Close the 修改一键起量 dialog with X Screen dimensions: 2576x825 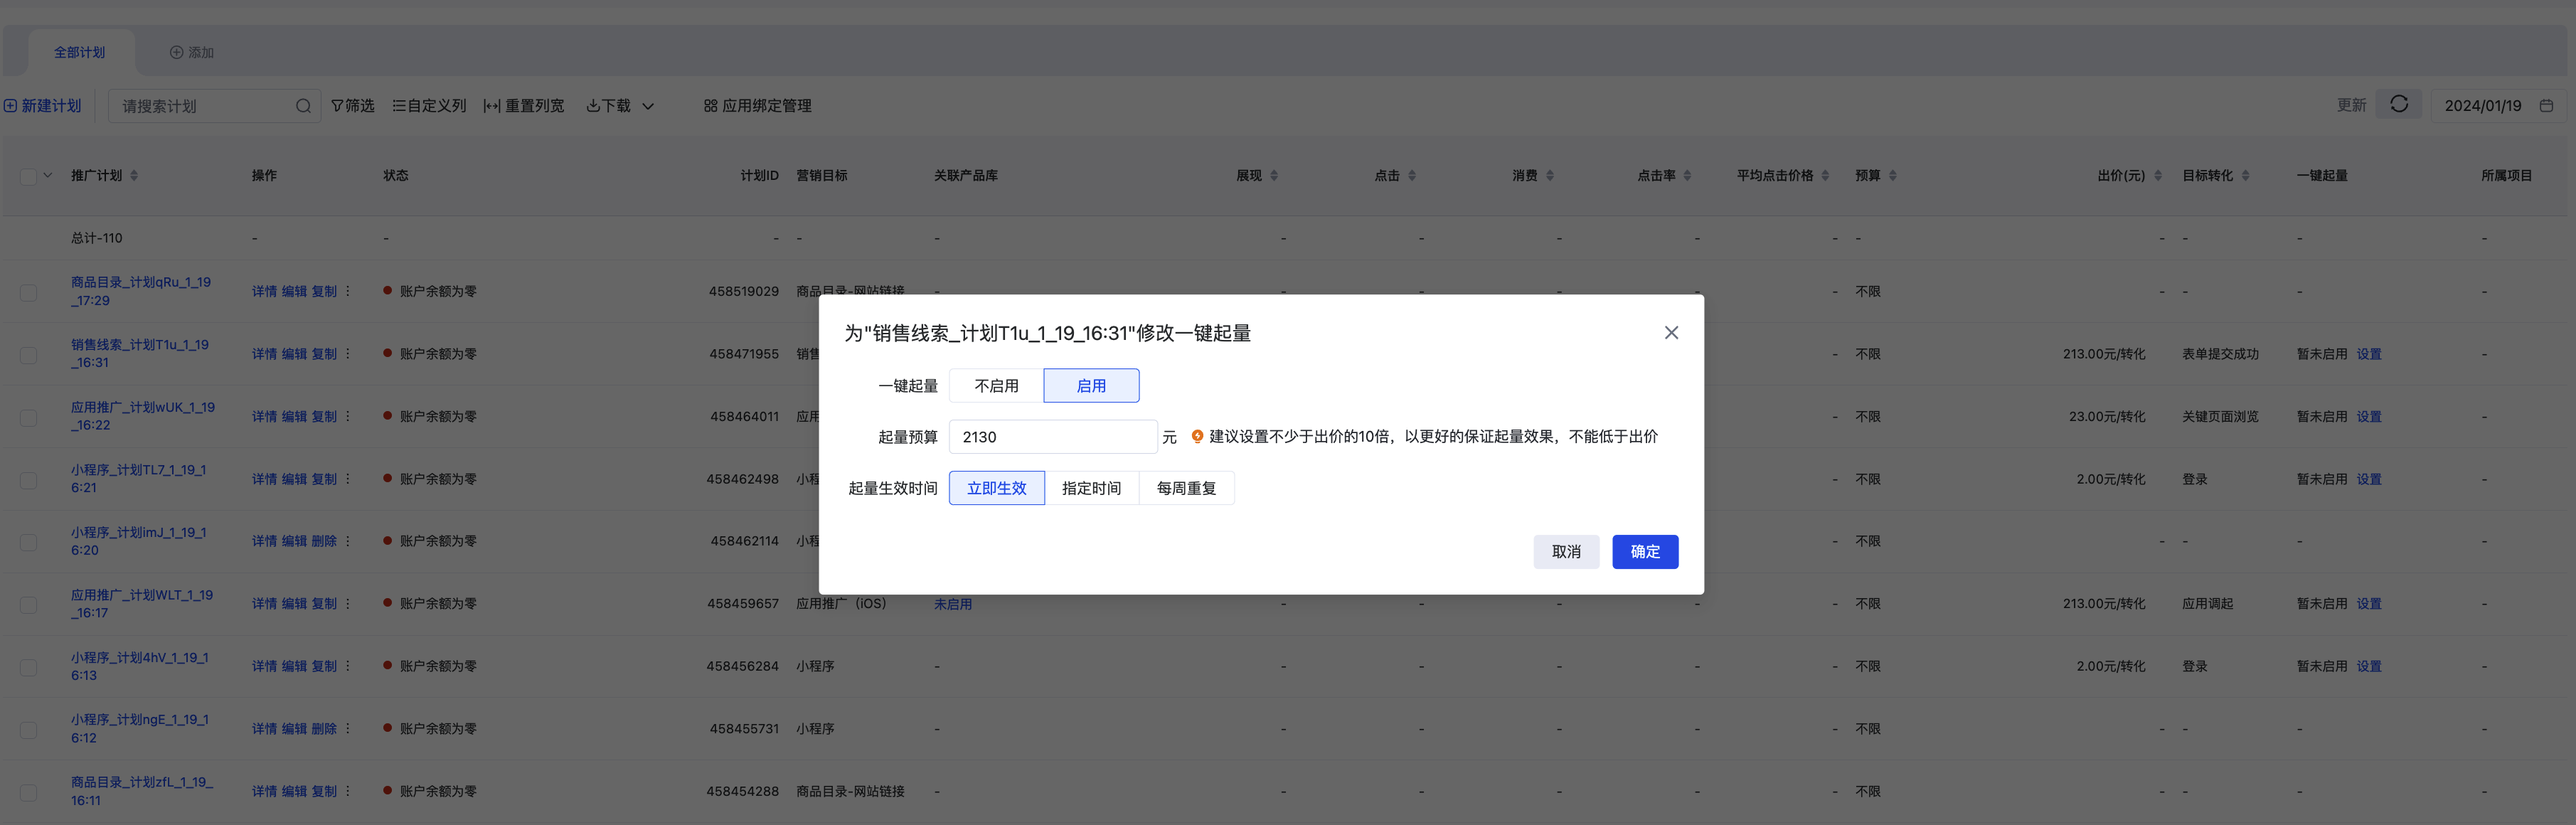[x=1670, y=333]
